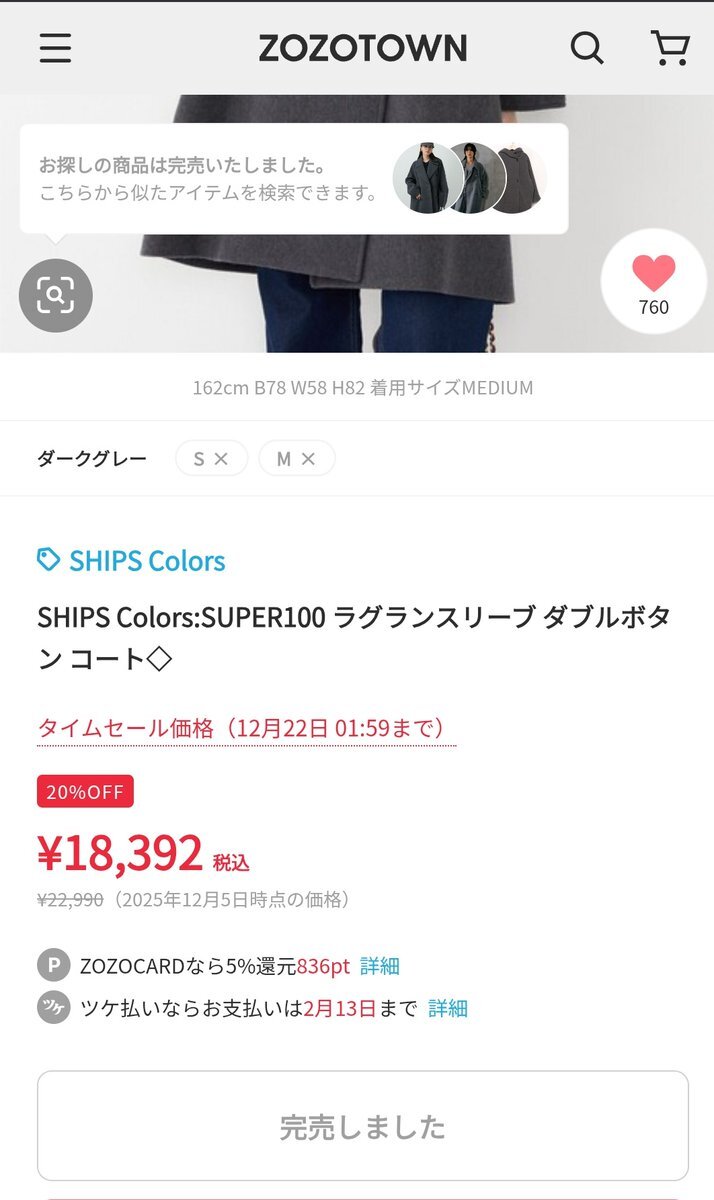This screenshot has height=1200, width=714.
Task: Favorite the item with heart icon
Action: click(654, 282)
